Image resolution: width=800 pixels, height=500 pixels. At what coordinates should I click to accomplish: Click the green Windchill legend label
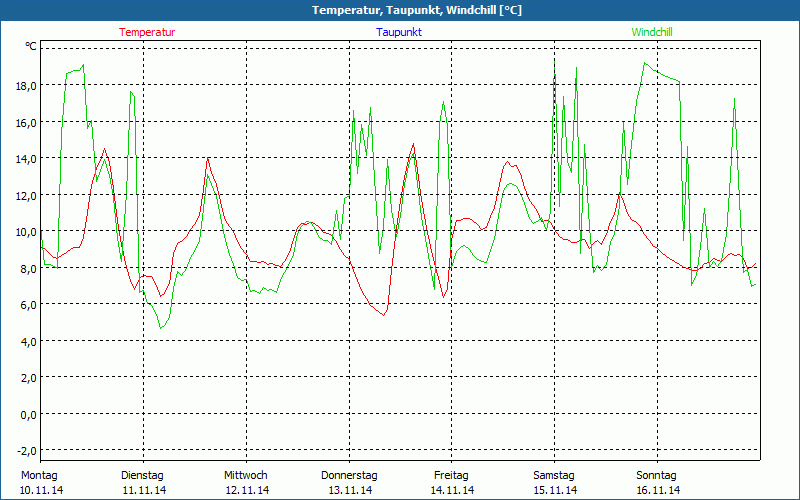[652, 32]
